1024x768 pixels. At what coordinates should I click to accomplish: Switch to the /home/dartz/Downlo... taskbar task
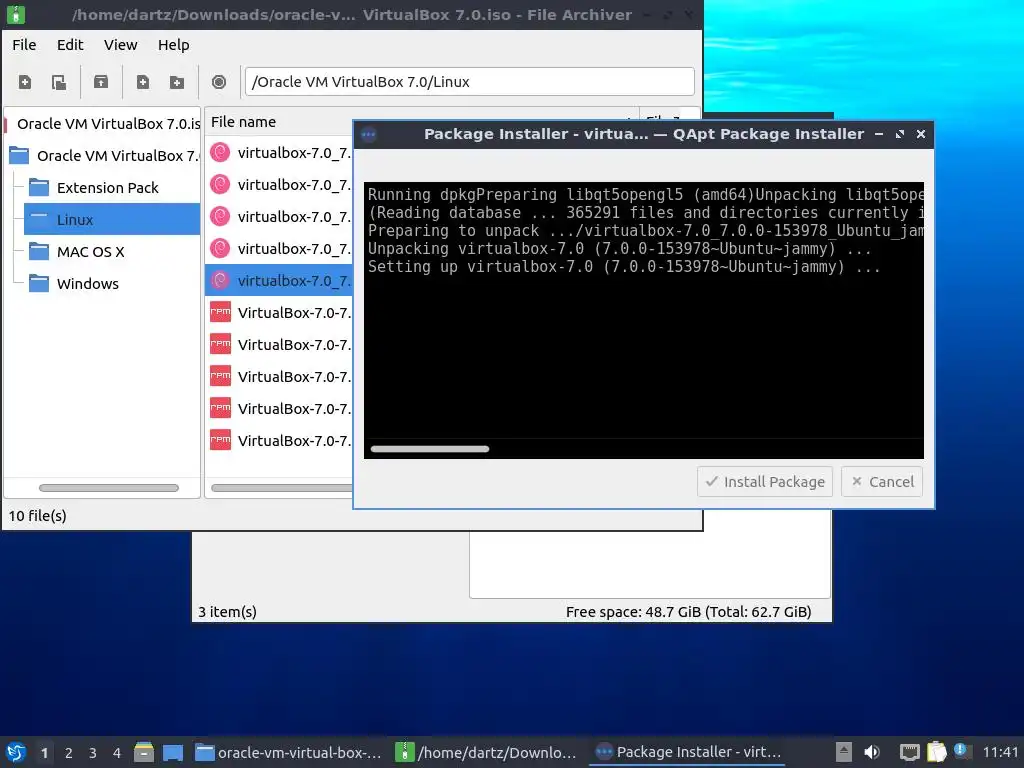coord(487,752)
